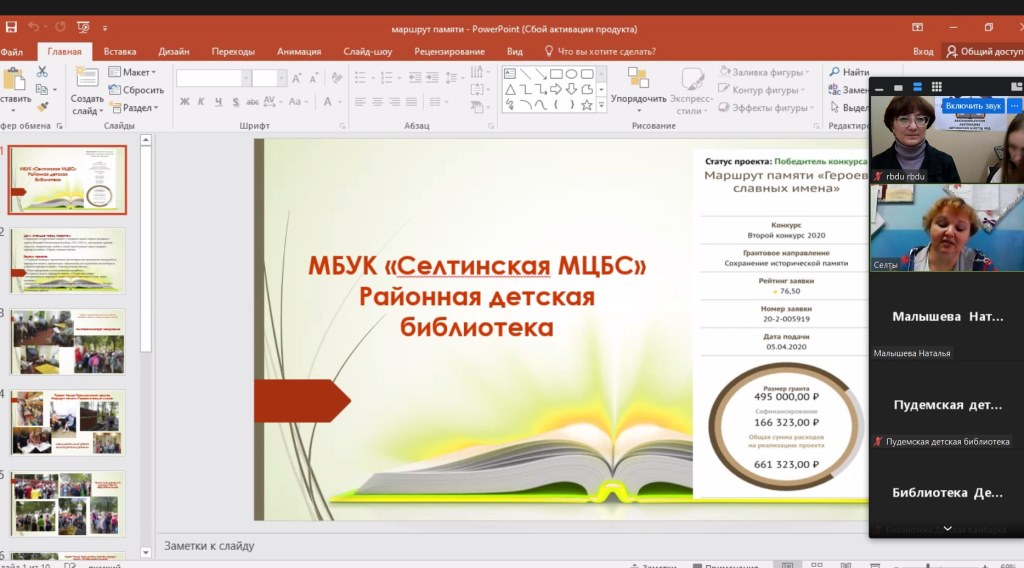Image resolution: width=1024 pixels, height=568 pixels.
Task: Select the Format Painter brush icon
Action: point(42,106)
